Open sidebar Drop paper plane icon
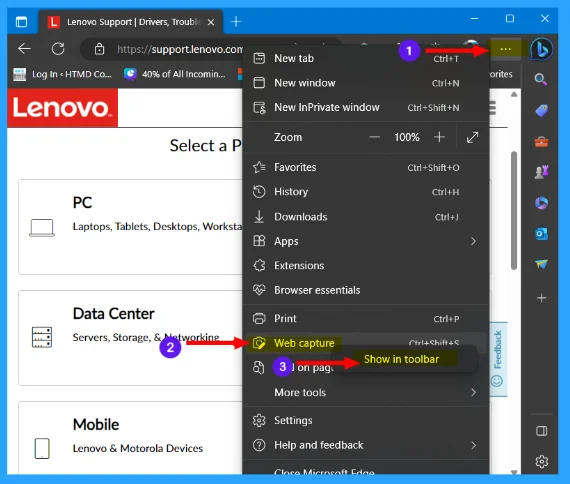Screen dimensions: 570x484 tap(541, 264)
